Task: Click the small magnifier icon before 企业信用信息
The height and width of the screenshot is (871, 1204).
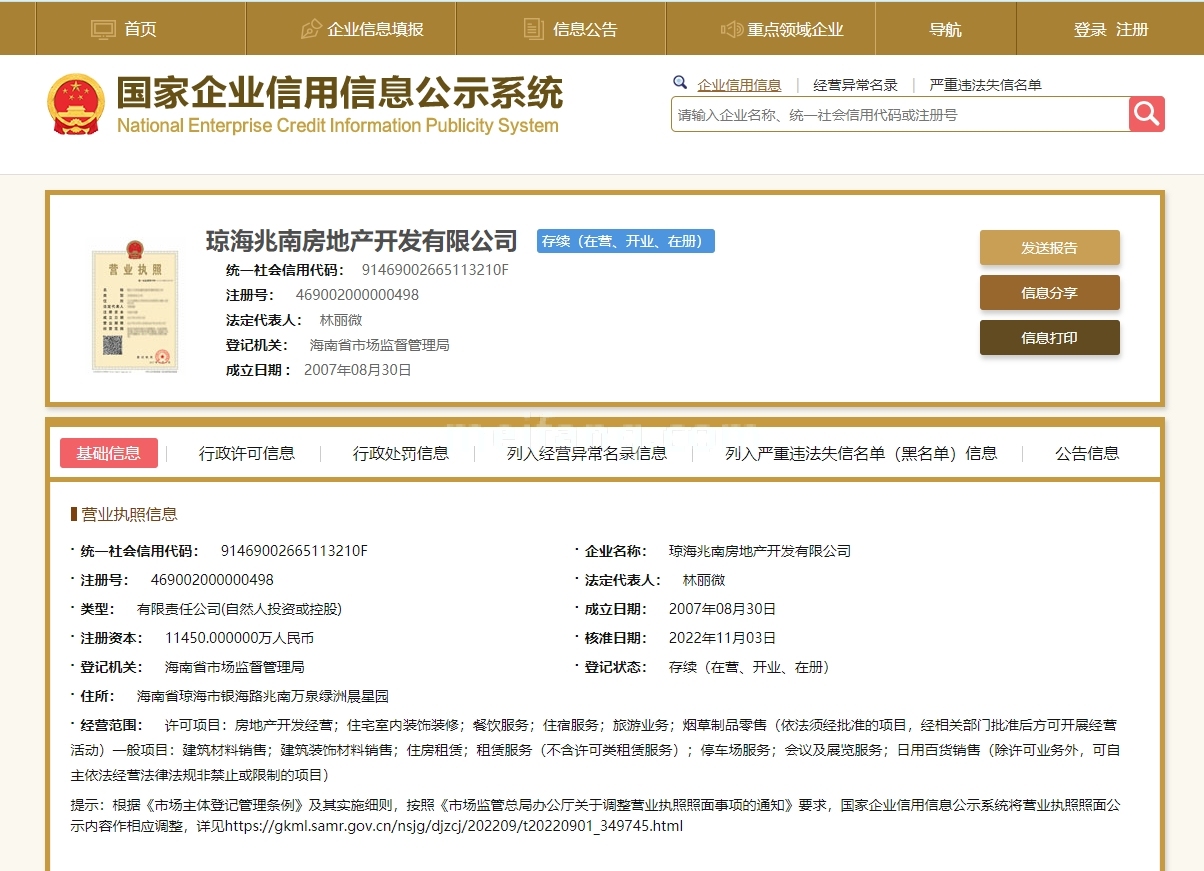Action: (x=681, y=83)
